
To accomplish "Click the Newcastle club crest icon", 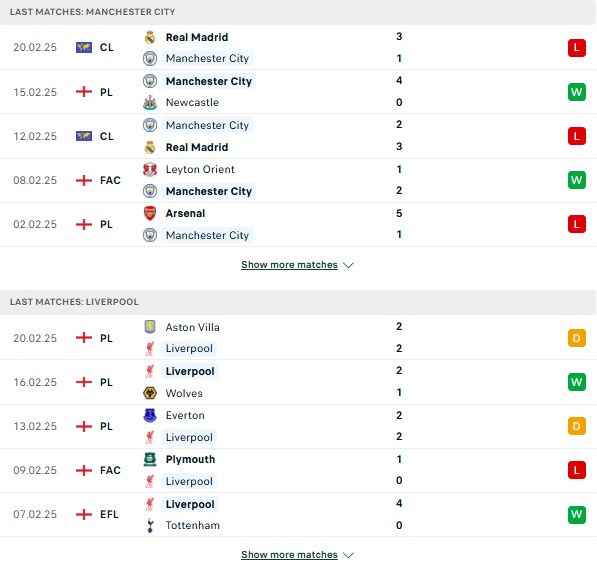I will click(150, 102).
